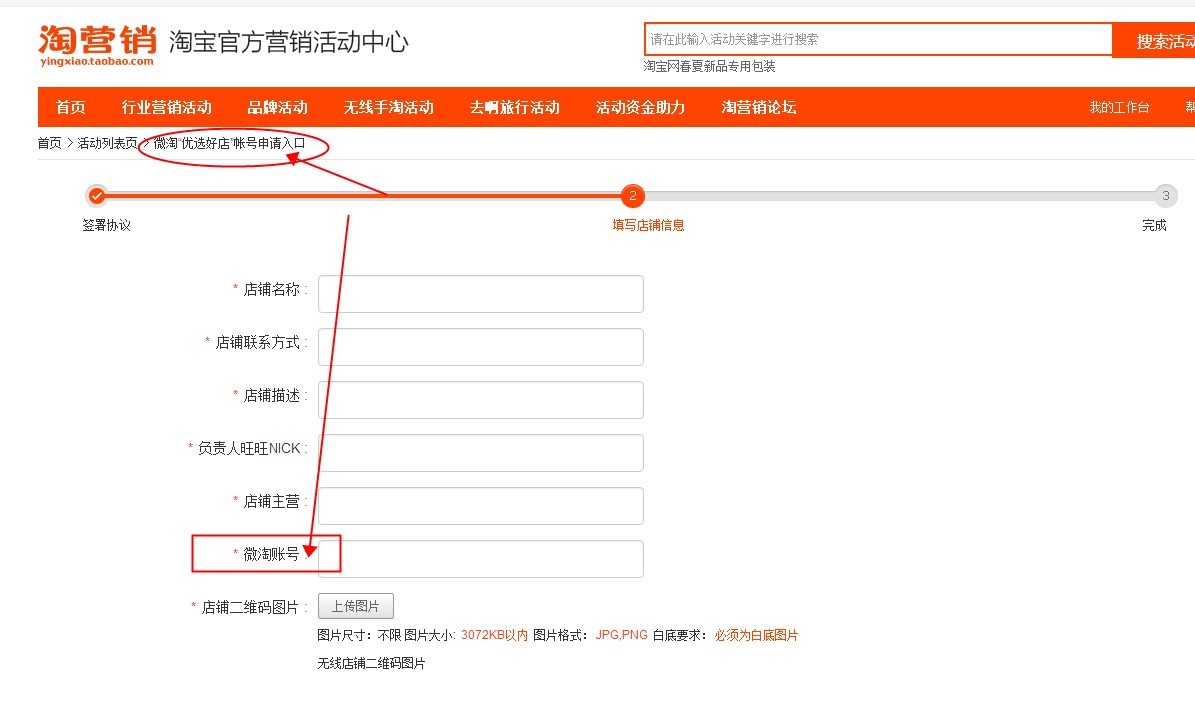Go to 首页 in the breadcrumb
1195x705 pixels.
pyautogui.click(x=50, y=143)
